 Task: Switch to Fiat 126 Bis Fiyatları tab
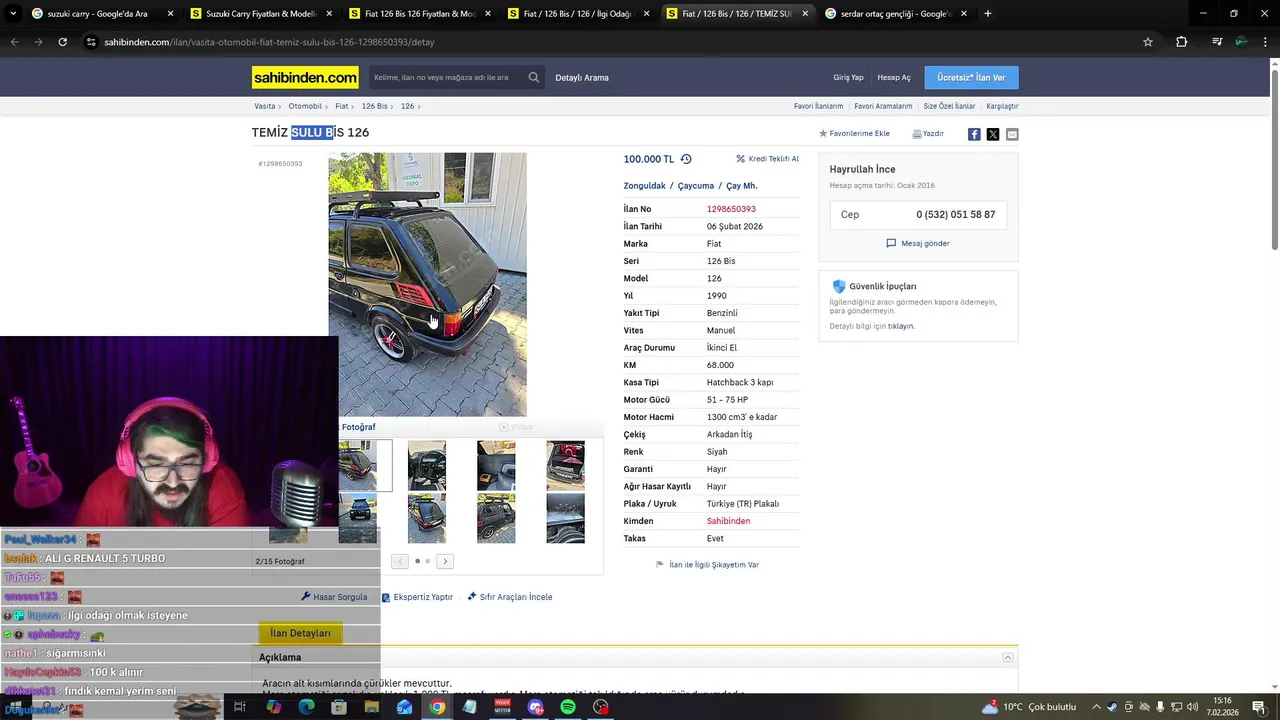pos(420,14)
